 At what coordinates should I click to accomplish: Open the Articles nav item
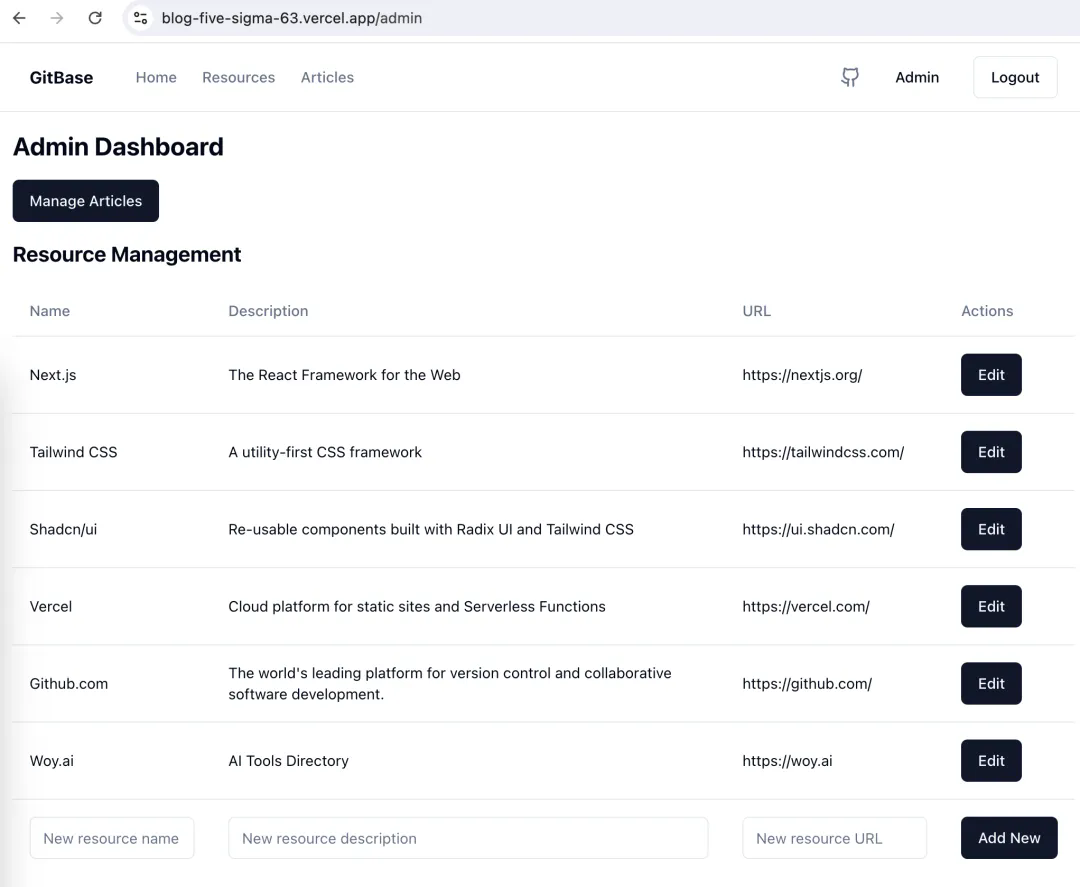pyautogui.click(x=327, y=77)
